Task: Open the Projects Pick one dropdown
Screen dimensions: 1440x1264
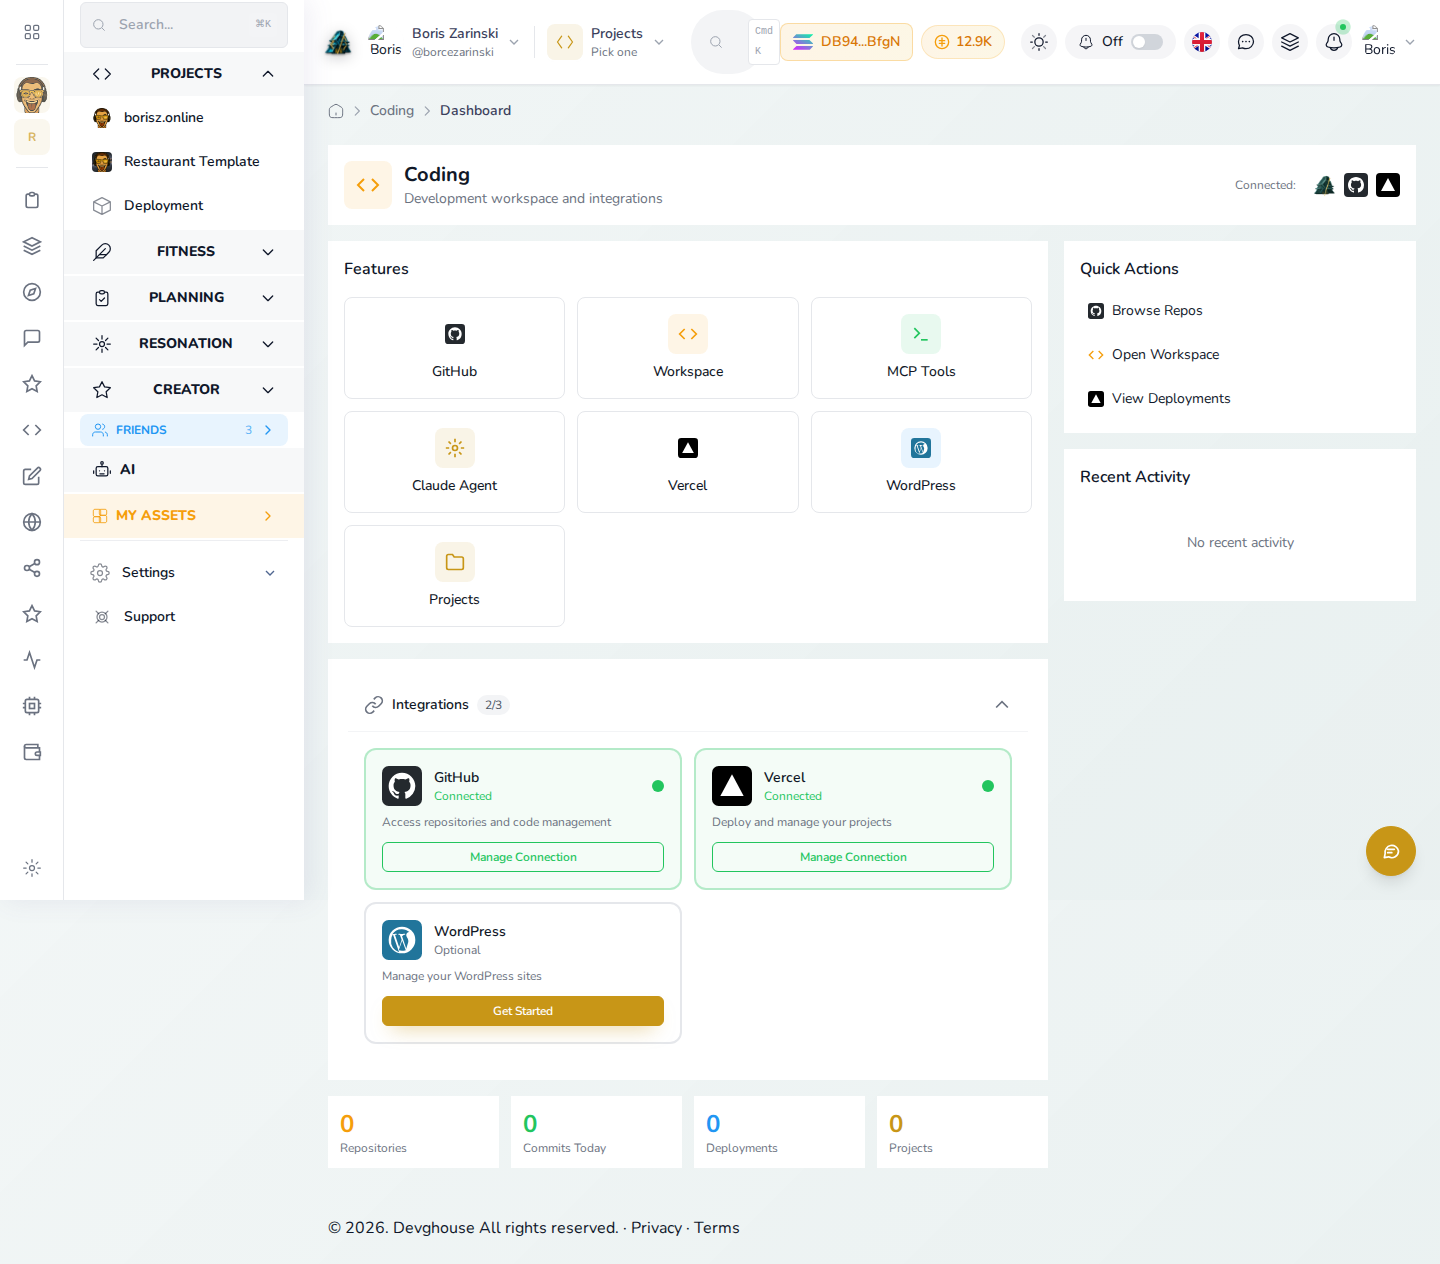Action: coord(607,42)
